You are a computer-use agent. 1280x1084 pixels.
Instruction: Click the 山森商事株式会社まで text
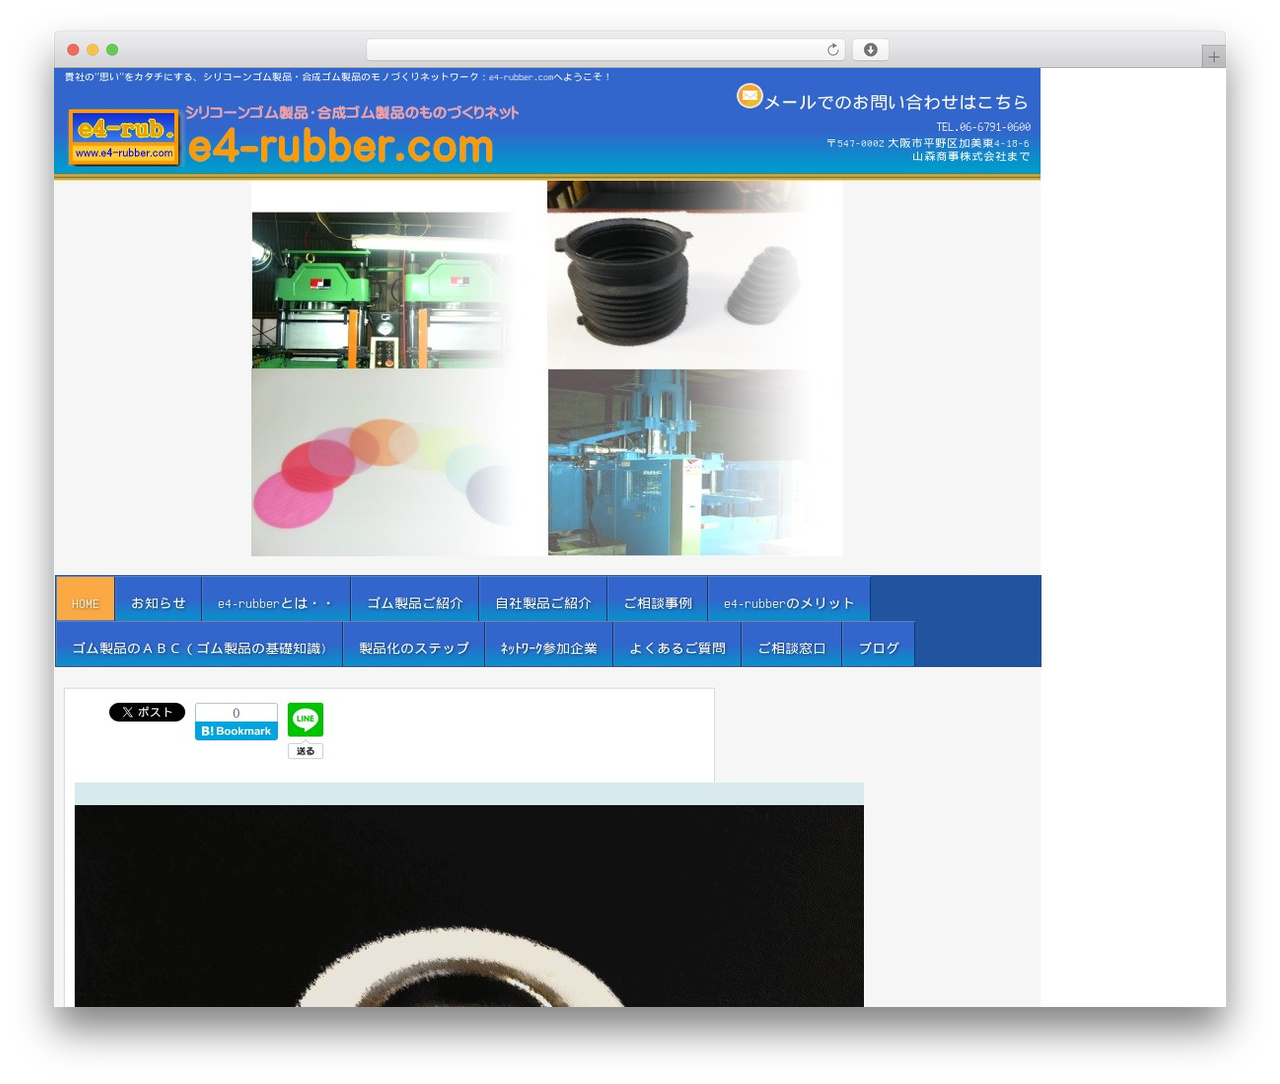970,157
